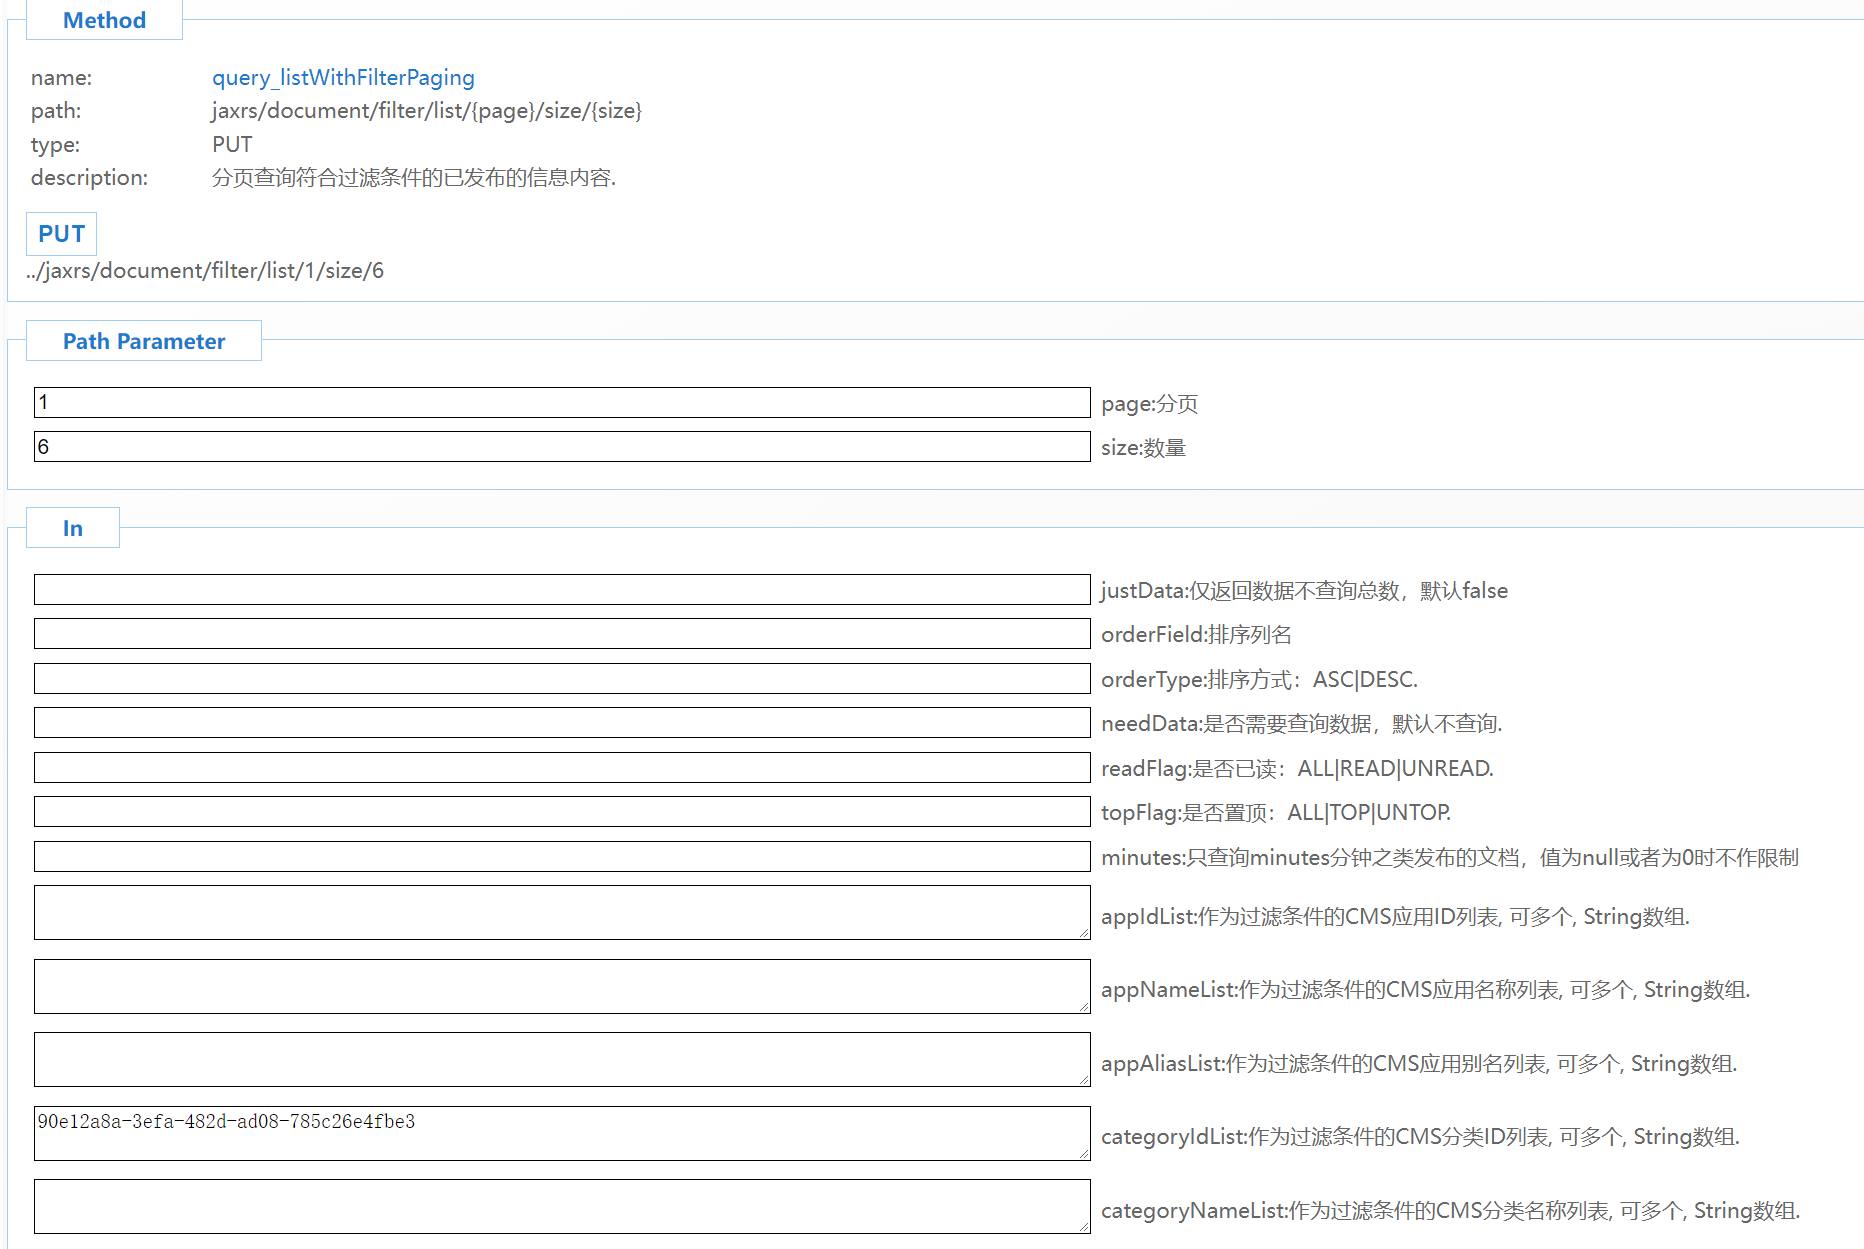Viewport: 1864px width, 1249px height.
Task: Click the needData description label
Action: tap(1301, 724)
